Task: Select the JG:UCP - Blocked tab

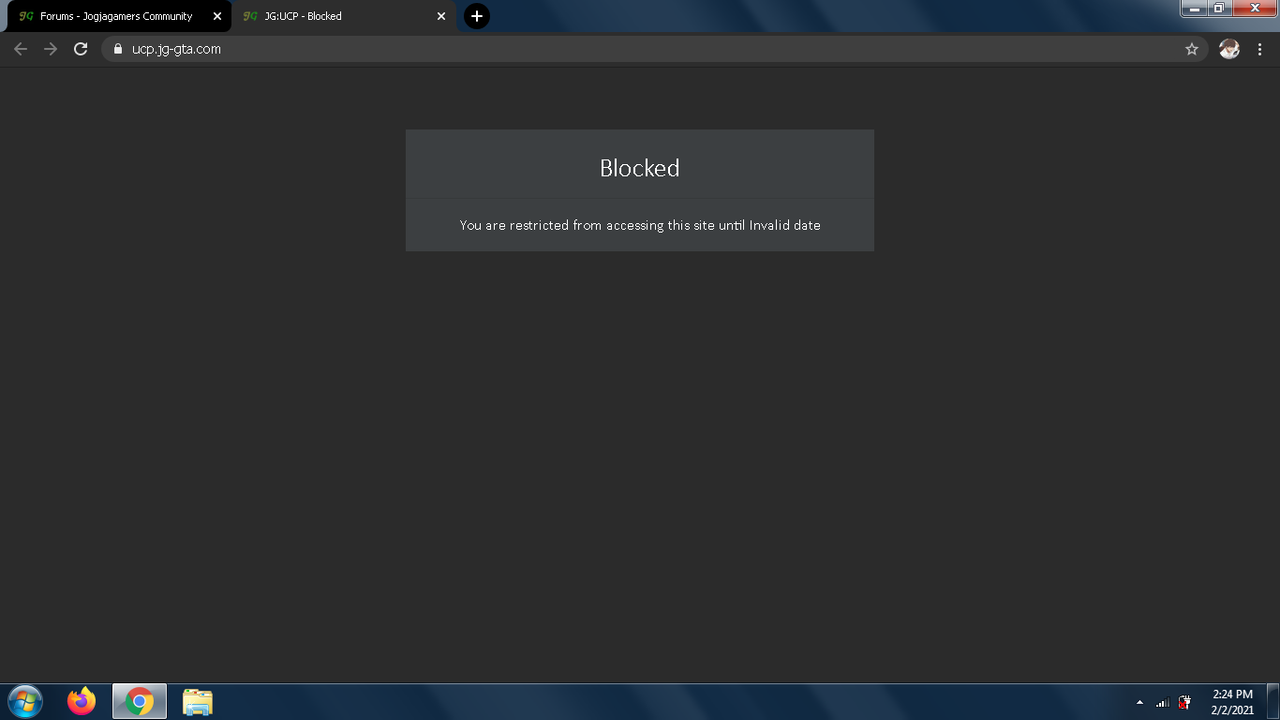Action: 344,16
